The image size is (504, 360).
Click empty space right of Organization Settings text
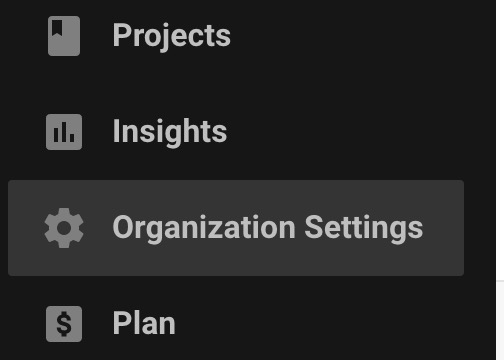coord(443,228)
